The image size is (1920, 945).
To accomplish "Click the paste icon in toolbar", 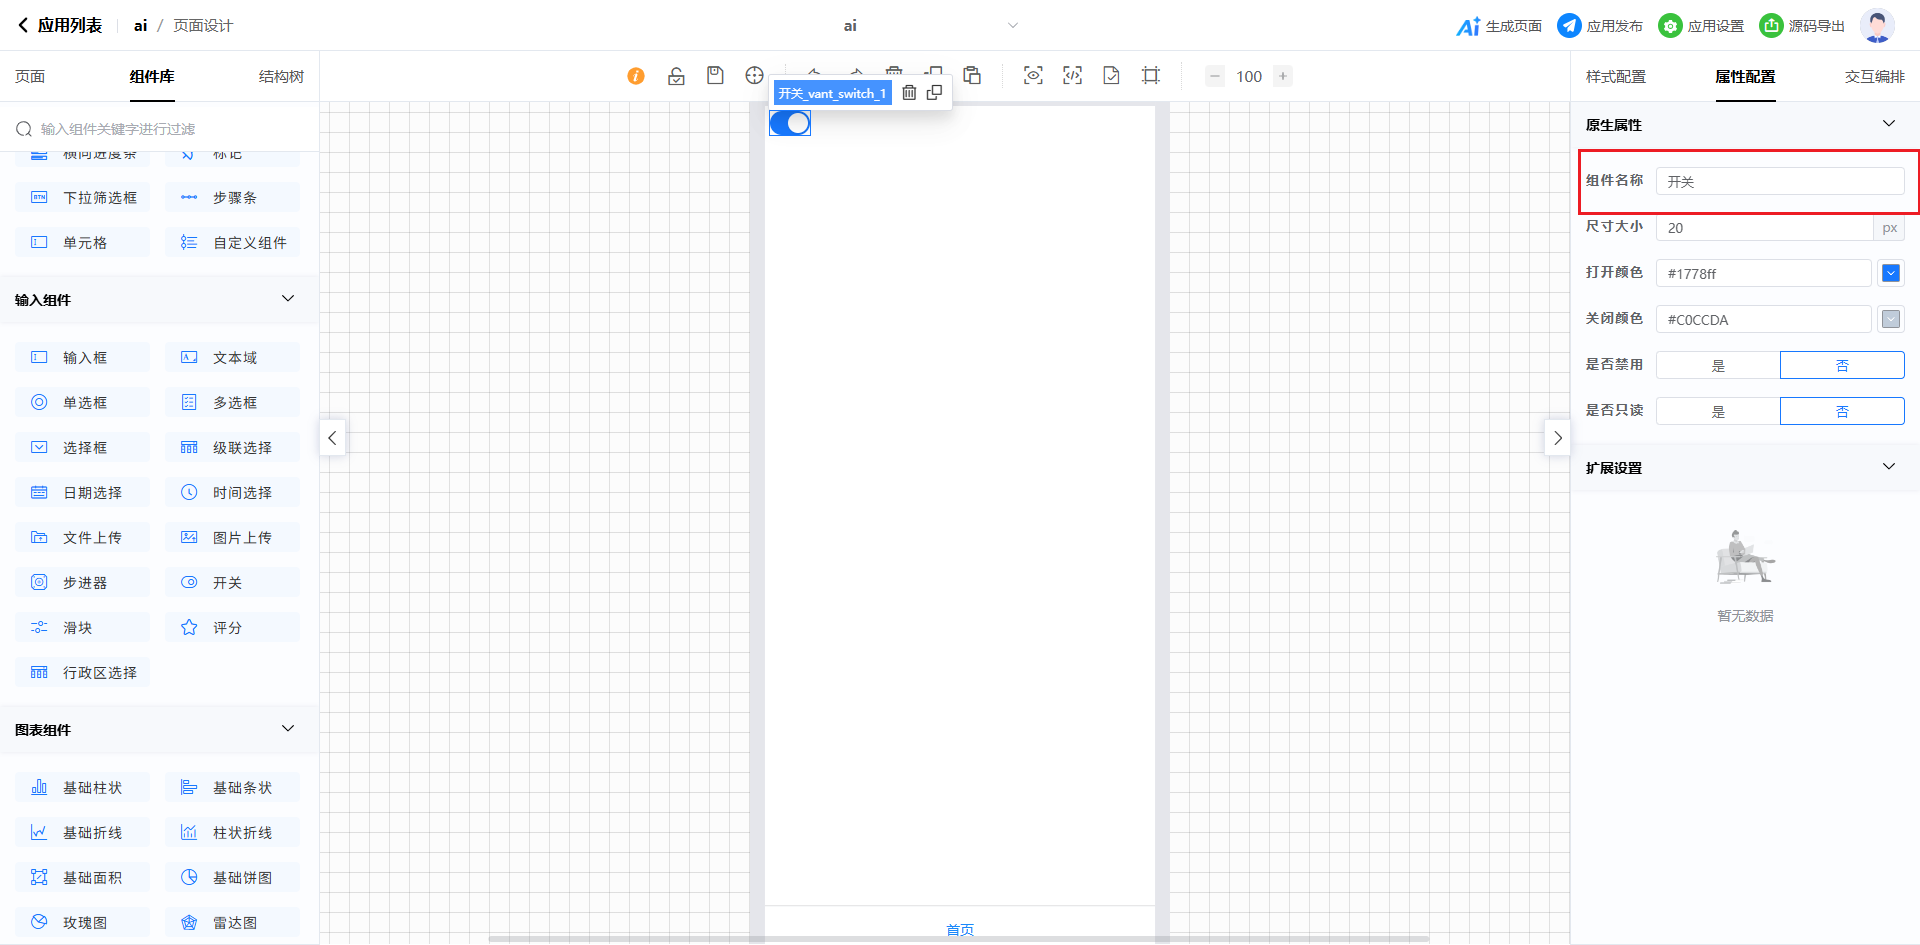I will point(972,76).
